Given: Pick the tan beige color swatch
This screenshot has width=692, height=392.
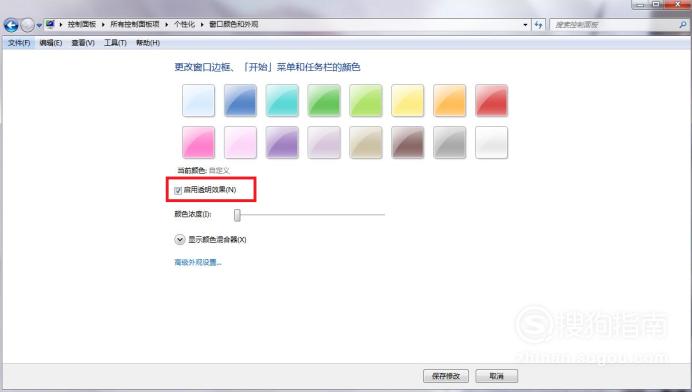Looking at the screenshot, I should pyautogui.click(x=366, y=143).
